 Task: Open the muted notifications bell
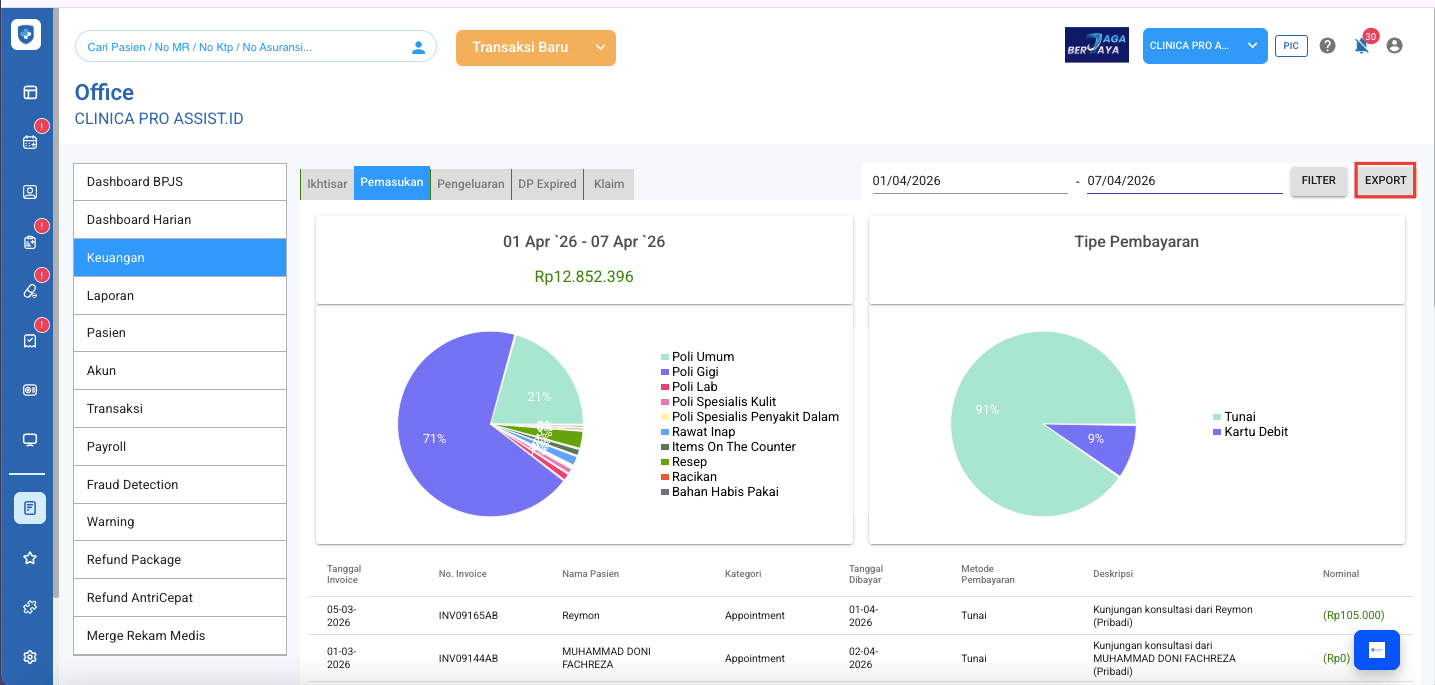[x=1361, y=46]
